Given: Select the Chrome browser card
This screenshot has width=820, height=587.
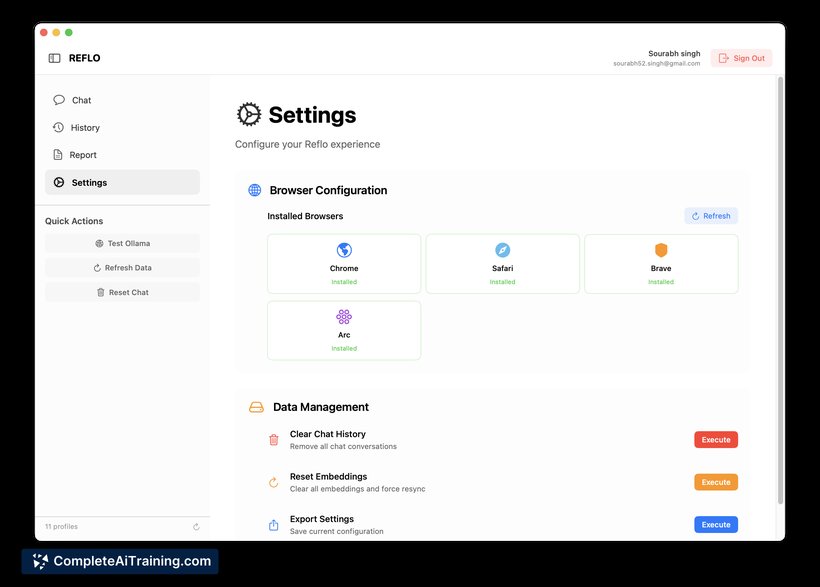Looking at the screenshot, I should (344, 264).
